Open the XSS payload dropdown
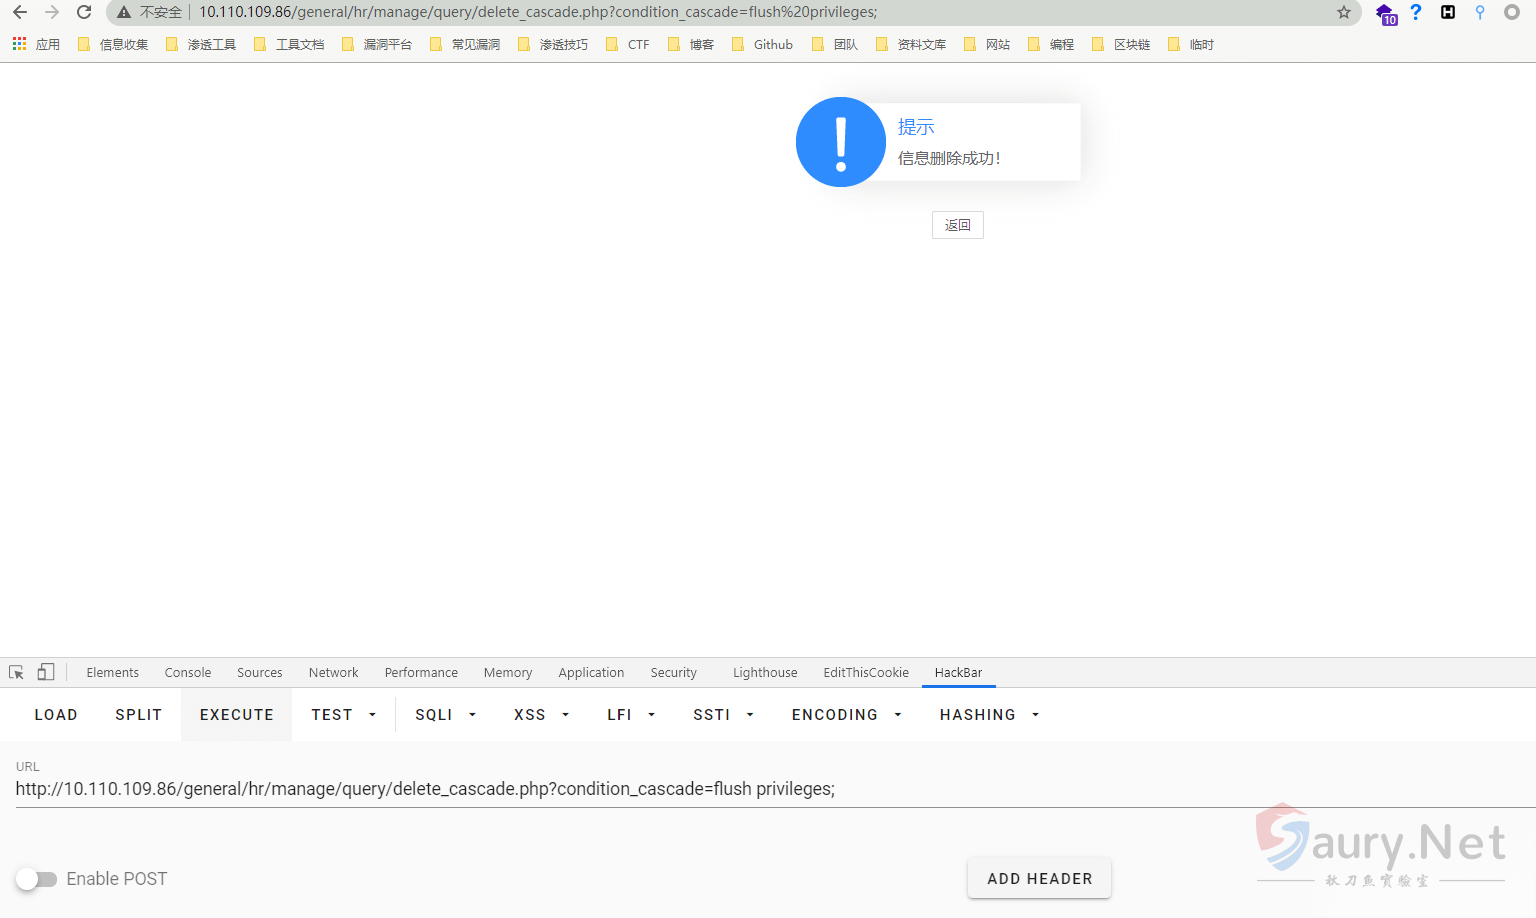 (541, 715)
